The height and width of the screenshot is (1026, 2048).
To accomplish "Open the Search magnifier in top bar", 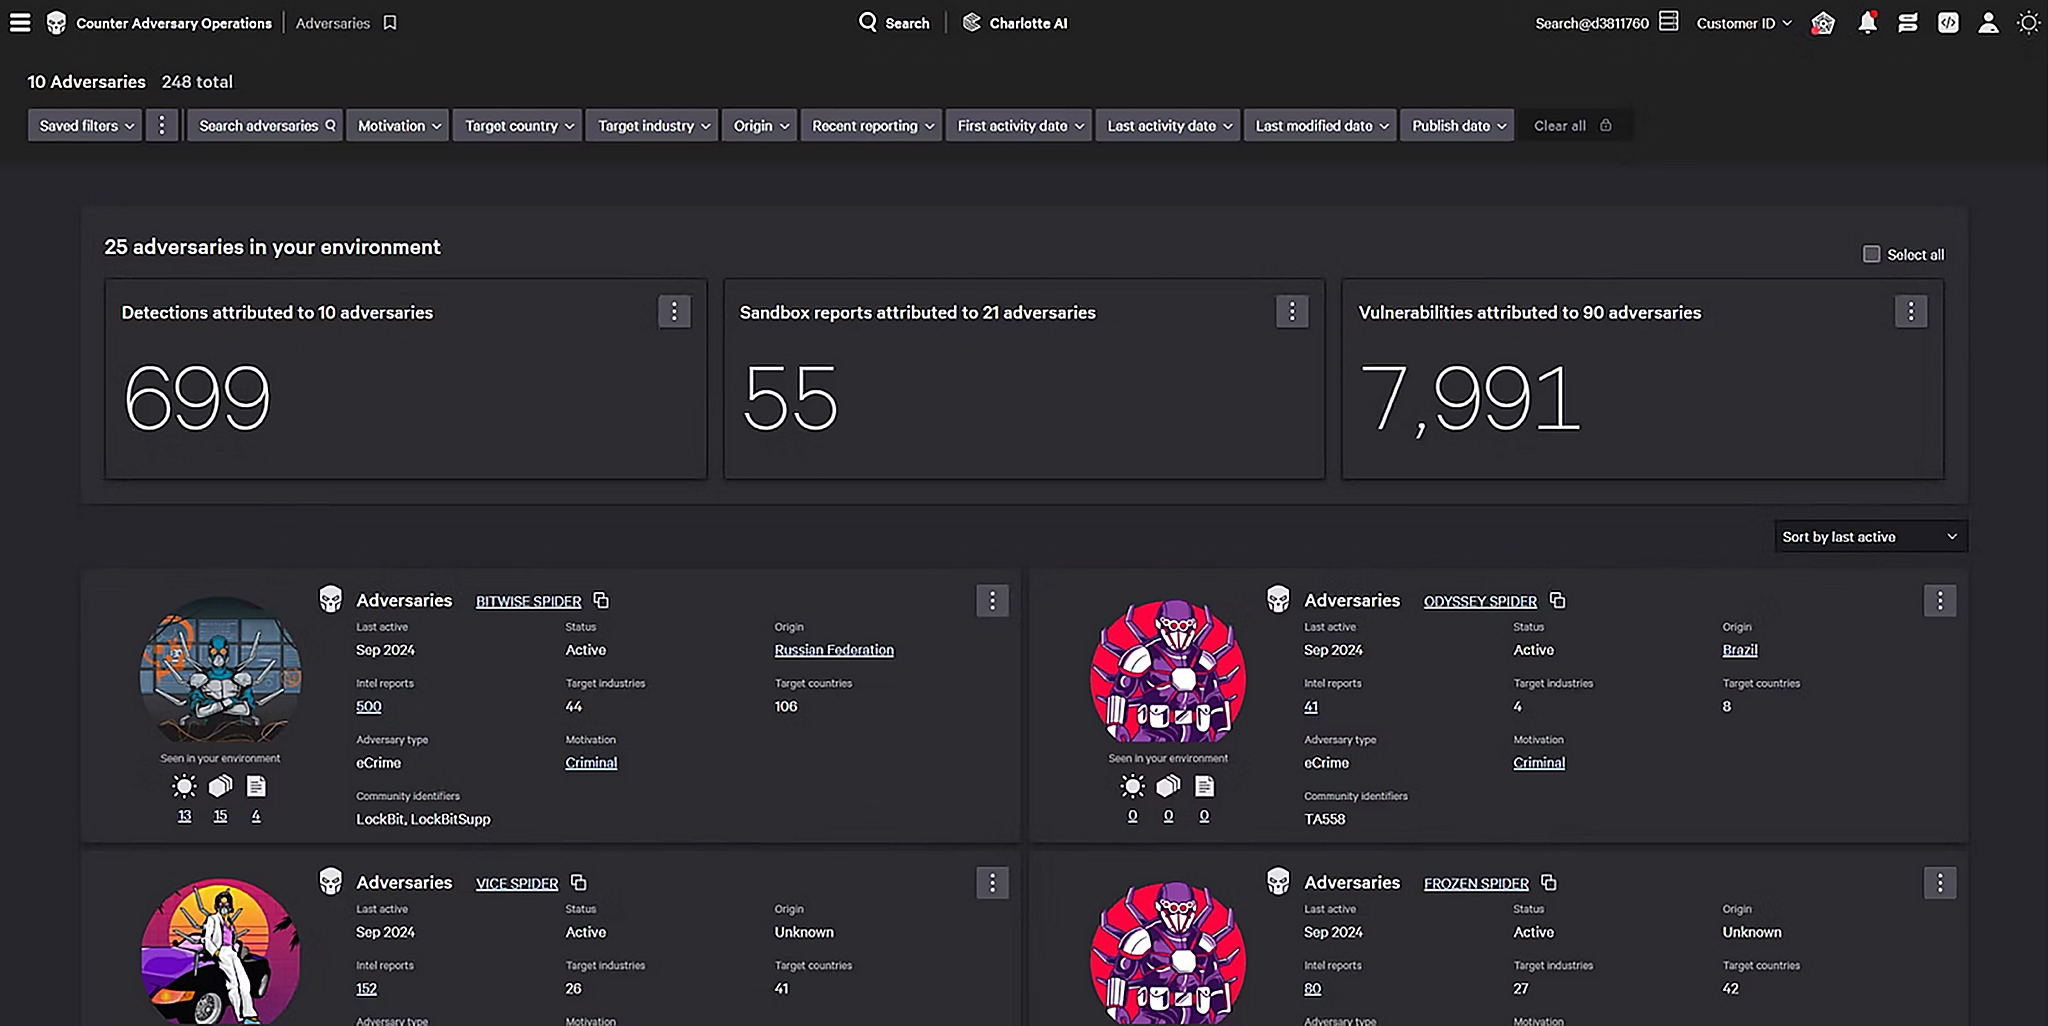I will 894,22.
